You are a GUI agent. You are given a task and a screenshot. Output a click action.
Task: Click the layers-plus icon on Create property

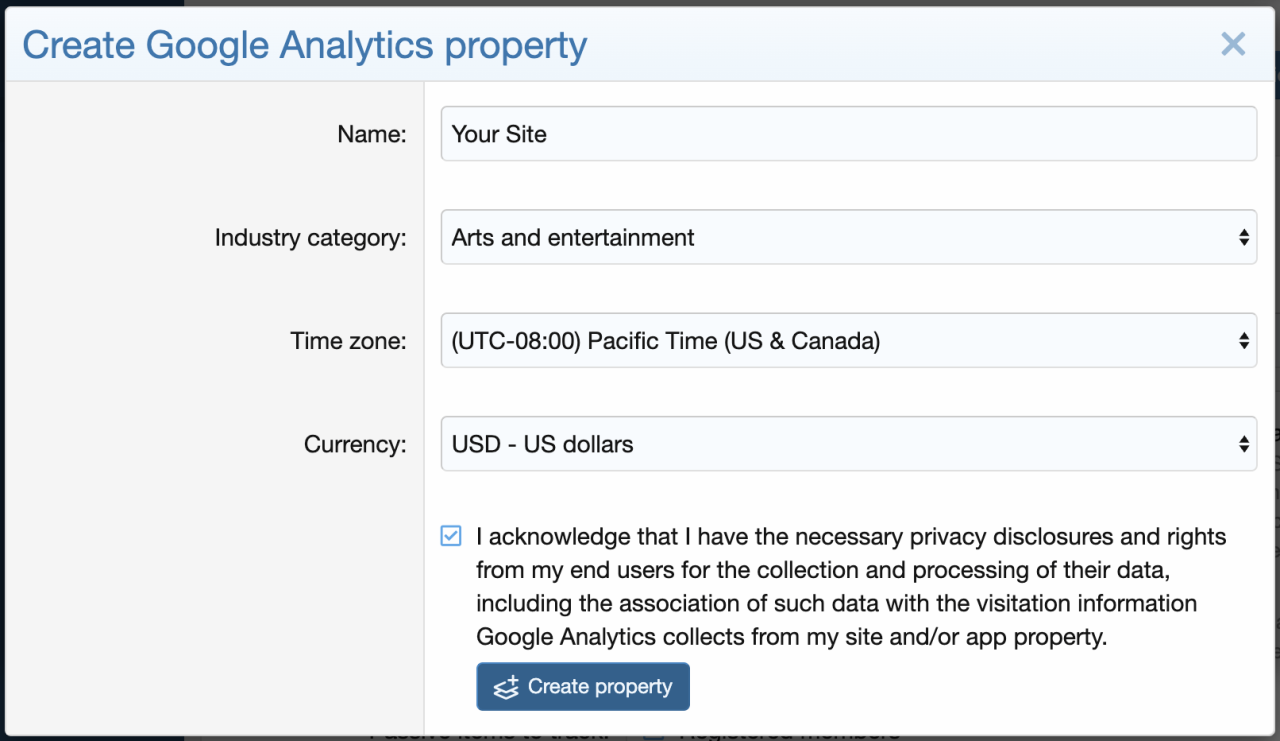[506, 688]
